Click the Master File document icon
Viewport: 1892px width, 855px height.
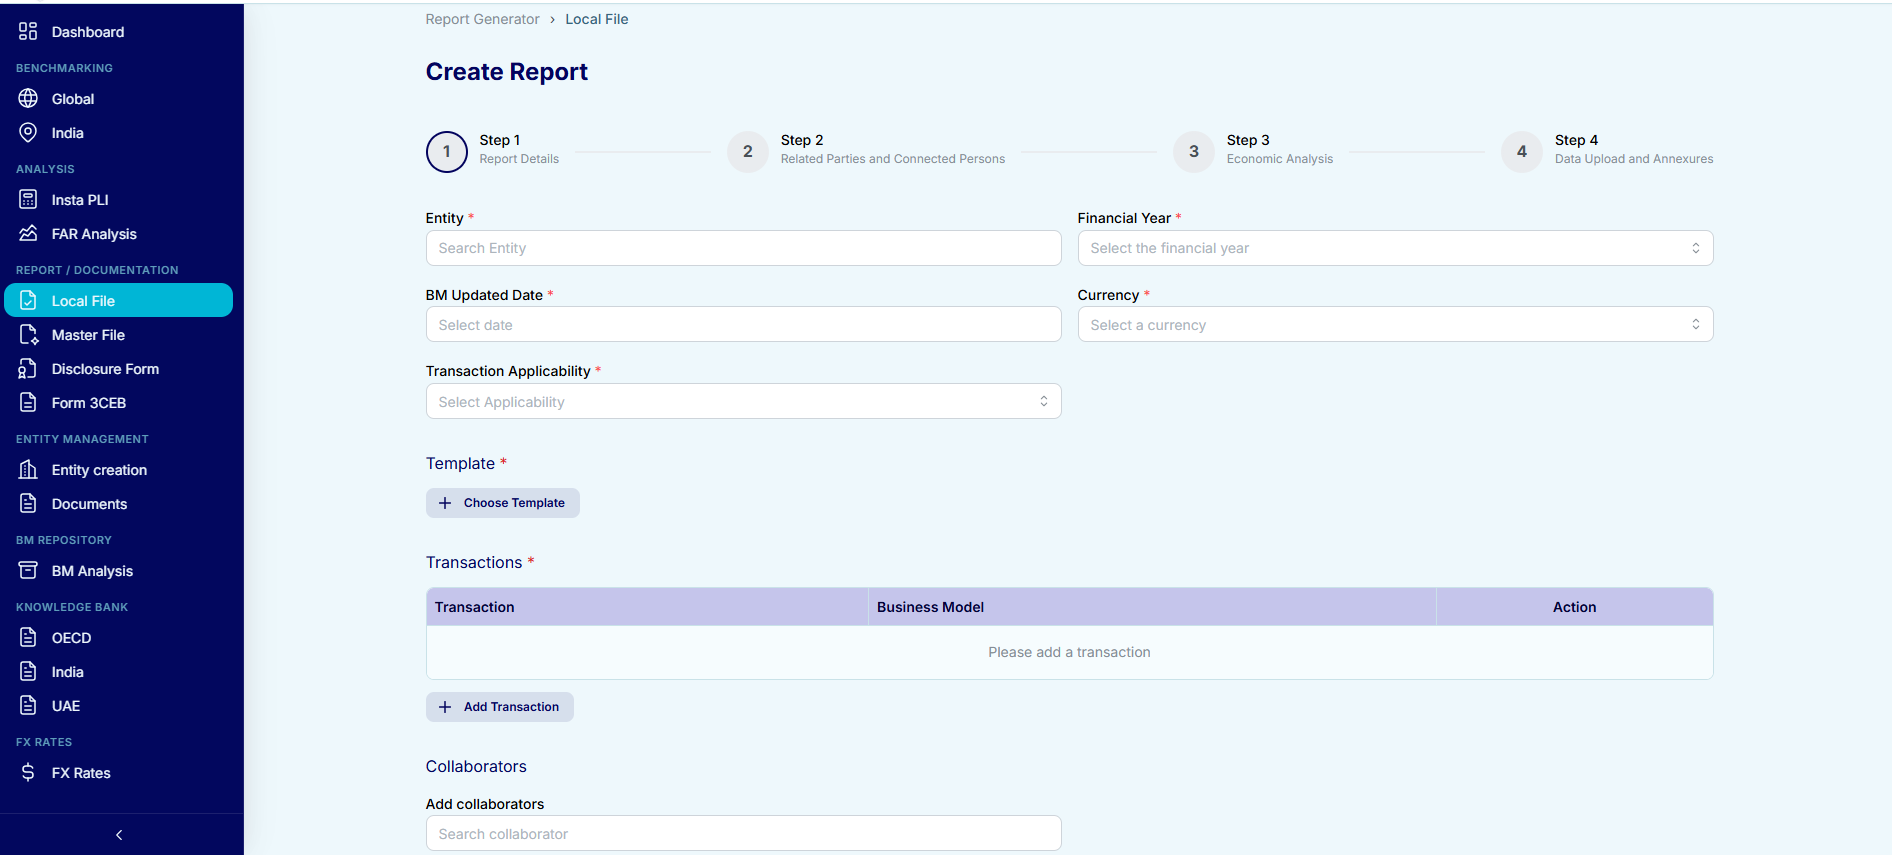click(x=28, y=334)
